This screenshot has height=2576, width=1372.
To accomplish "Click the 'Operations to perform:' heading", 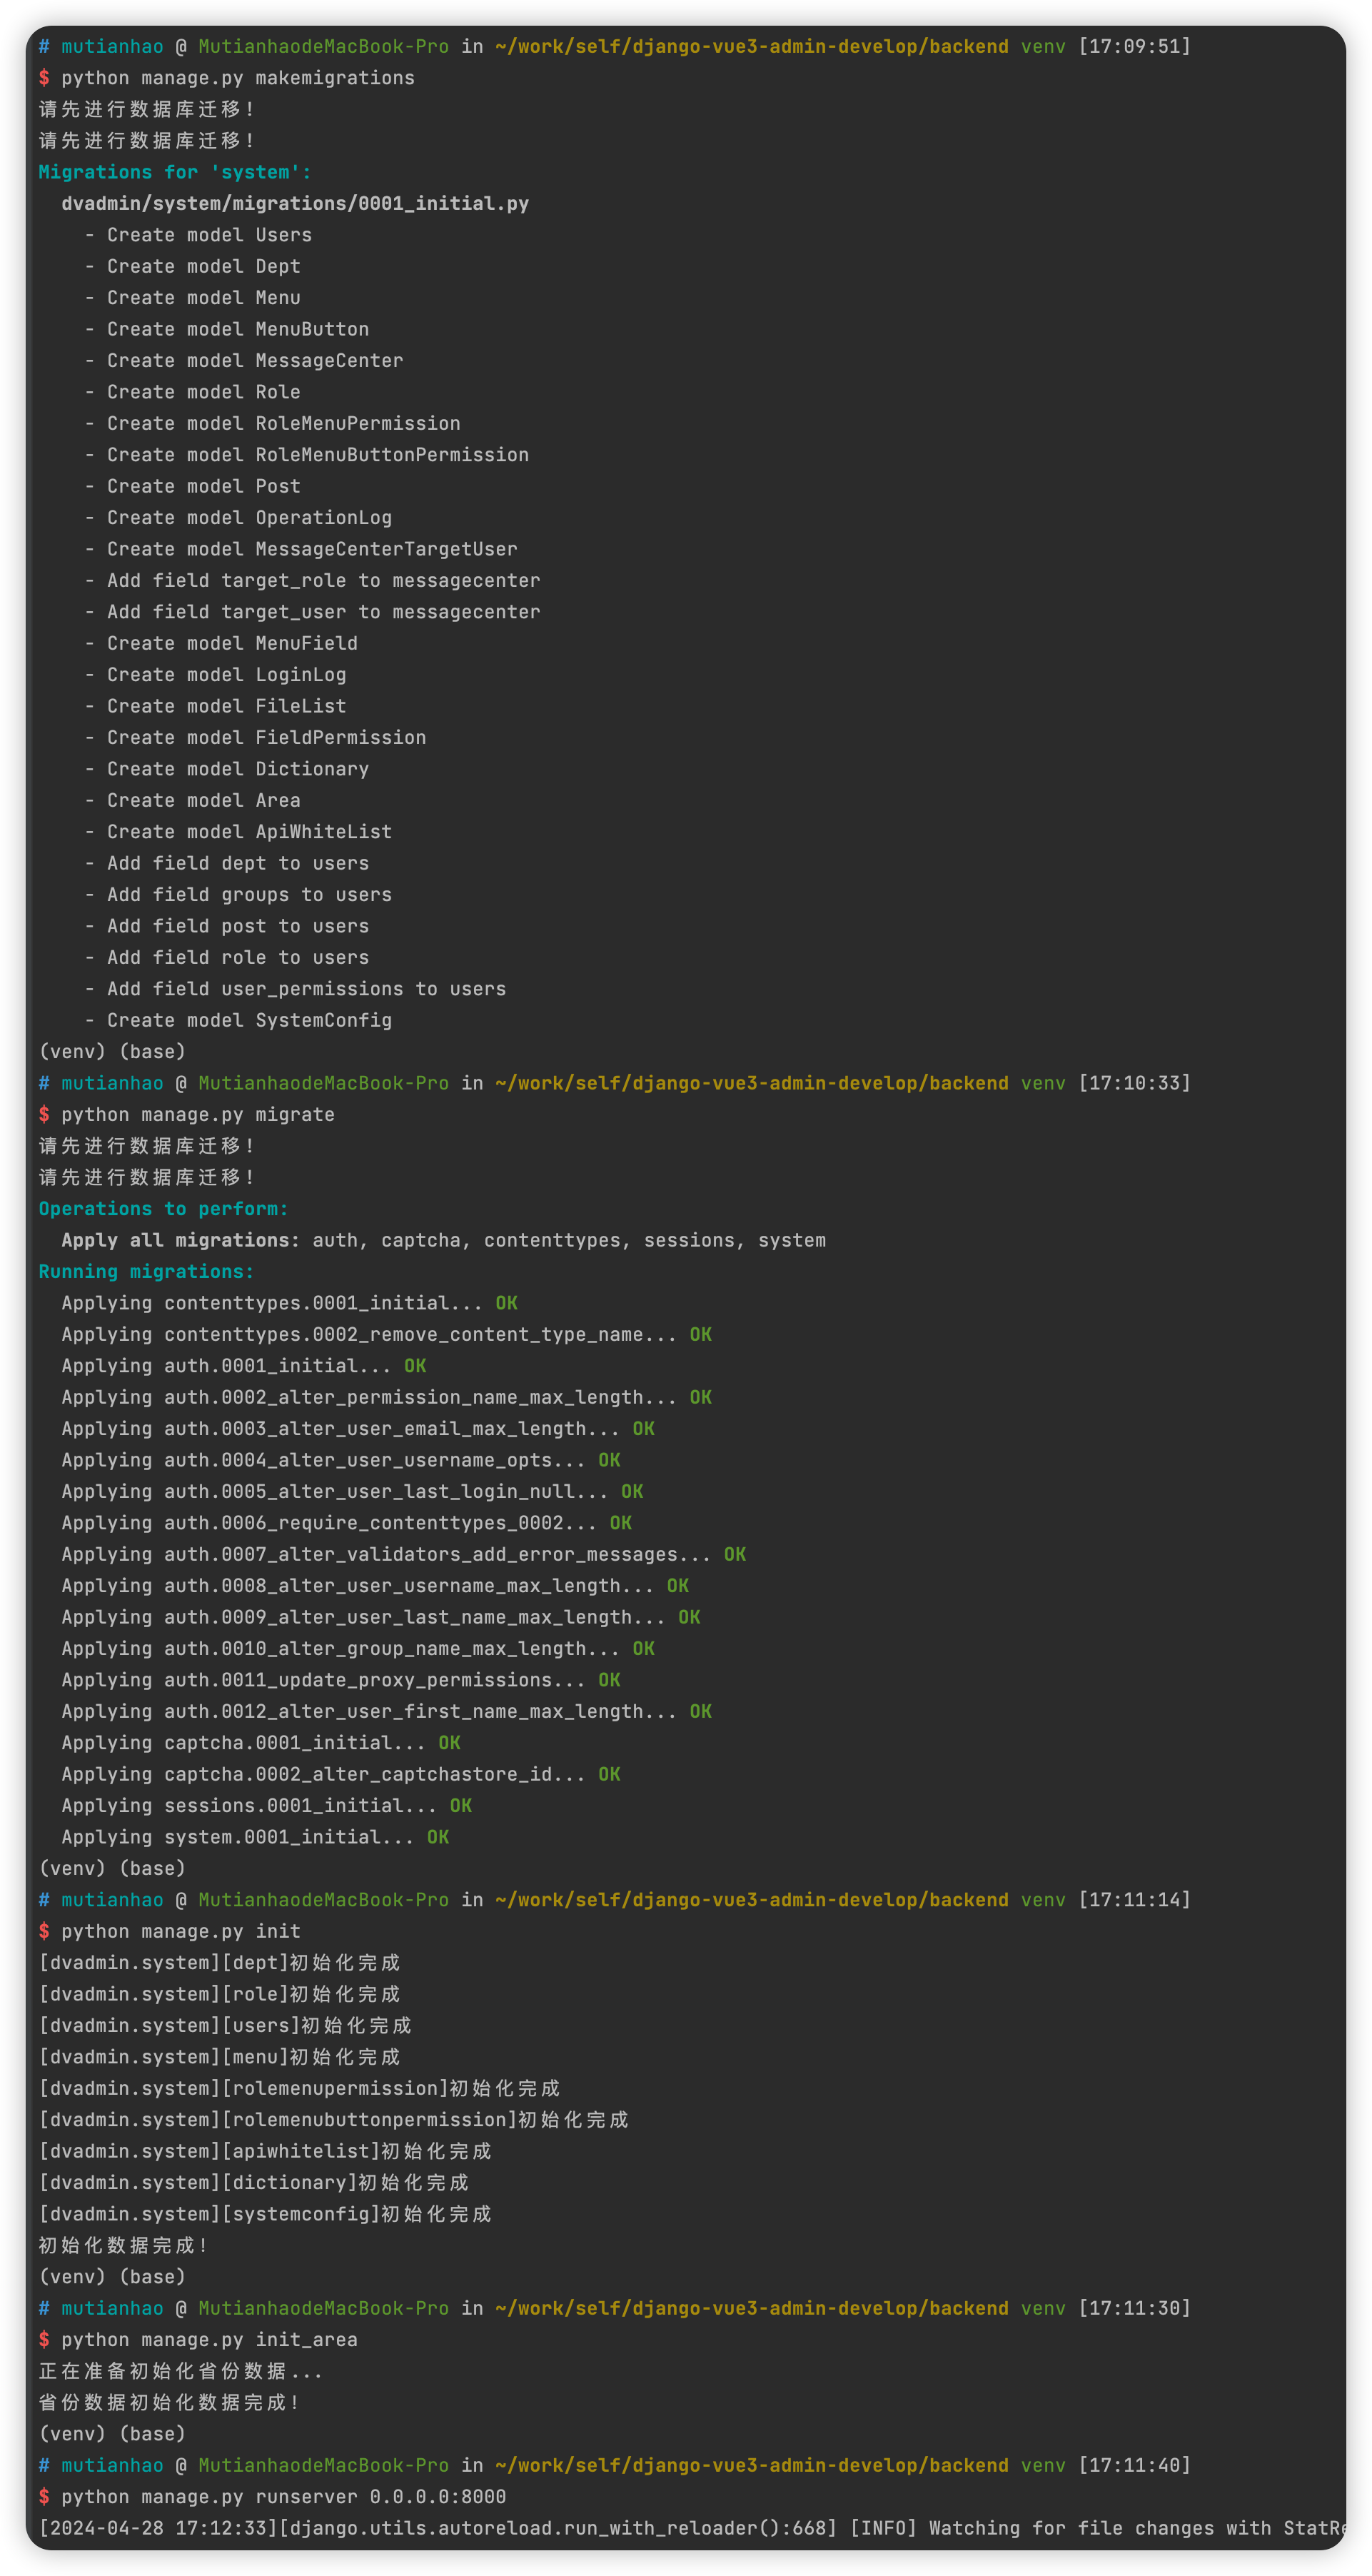I will pos(163,1208).
